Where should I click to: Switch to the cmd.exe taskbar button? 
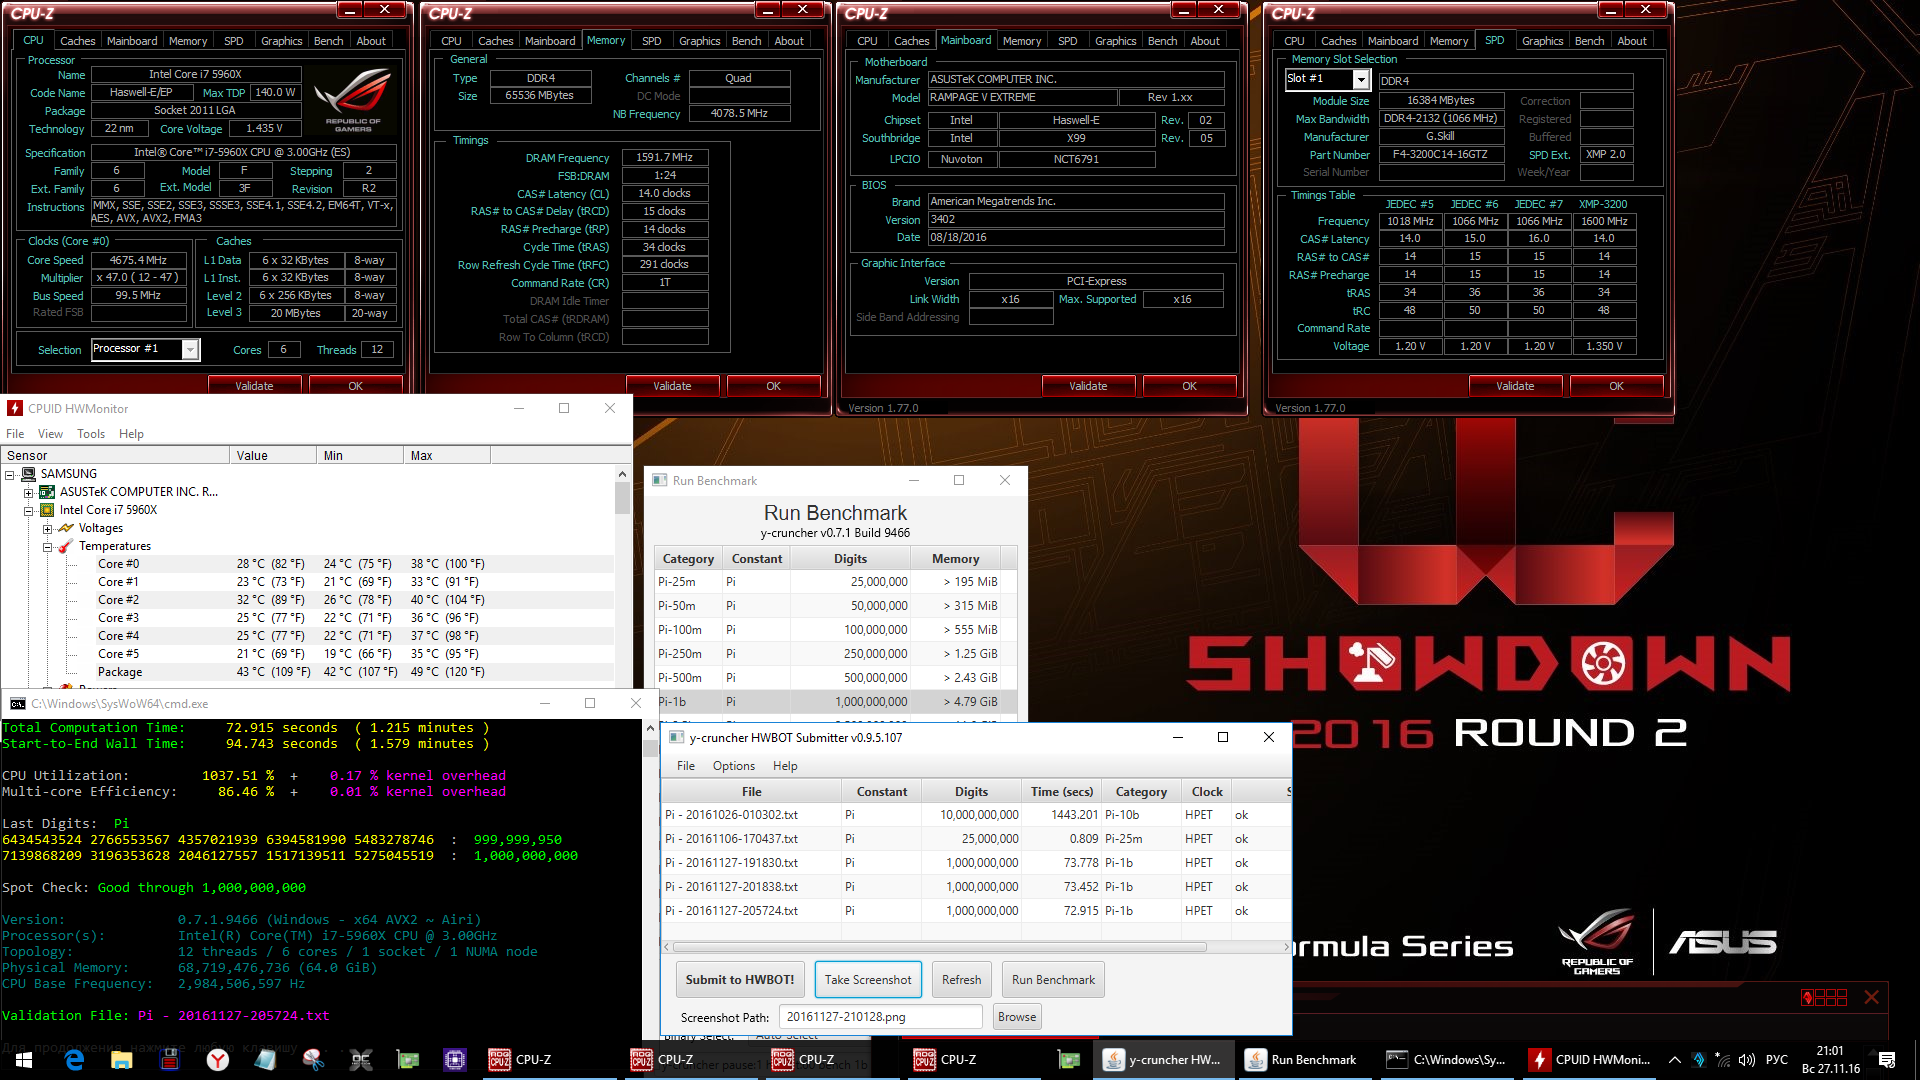[1447, 1060]
